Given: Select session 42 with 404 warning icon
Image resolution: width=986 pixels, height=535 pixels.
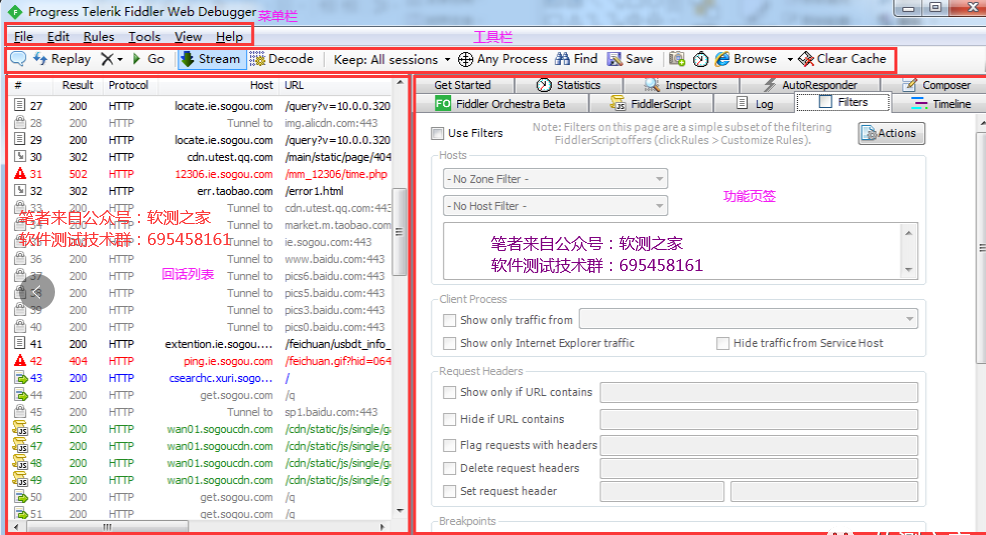Looking at the screenshot, I should [x=20, y=360].
